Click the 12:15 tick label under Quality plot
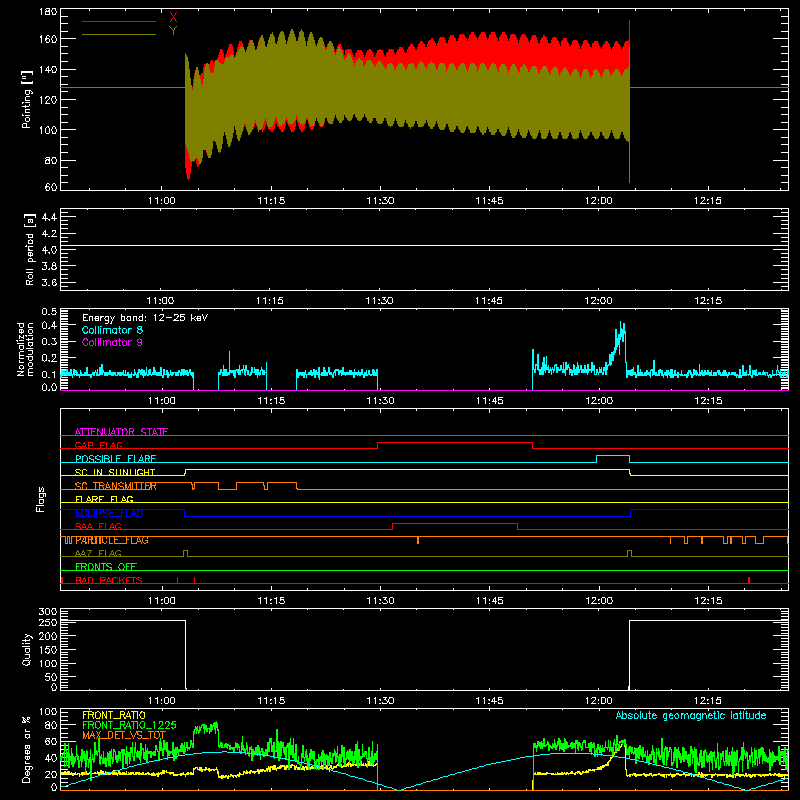Screen dimensions: 800x800 708,701
